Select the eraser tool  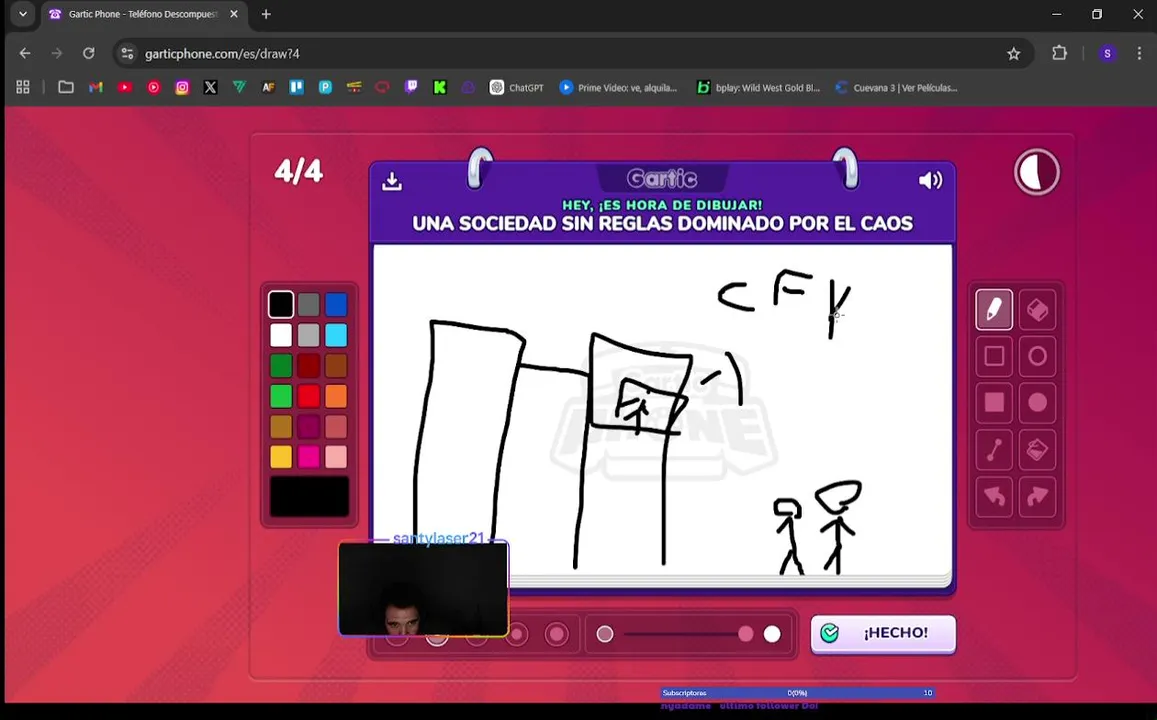[1037, 309]
